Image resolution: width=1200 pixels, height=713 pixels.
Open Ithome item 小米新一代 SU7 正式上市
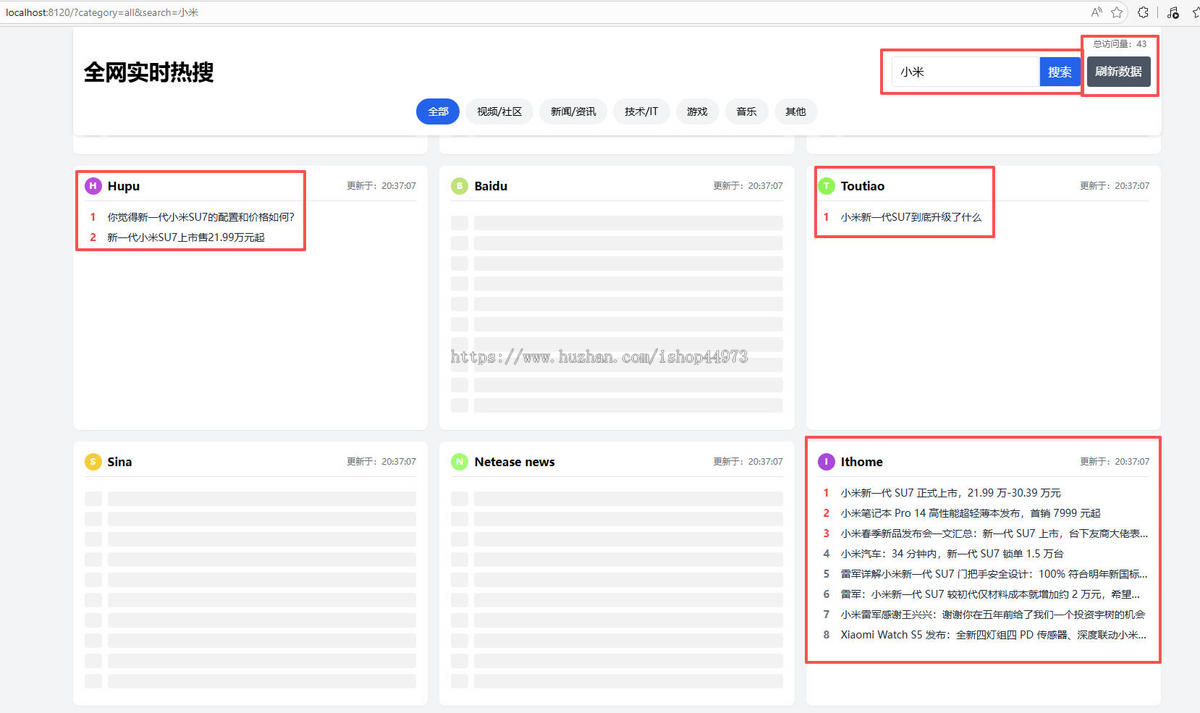[x=950, y=493]
